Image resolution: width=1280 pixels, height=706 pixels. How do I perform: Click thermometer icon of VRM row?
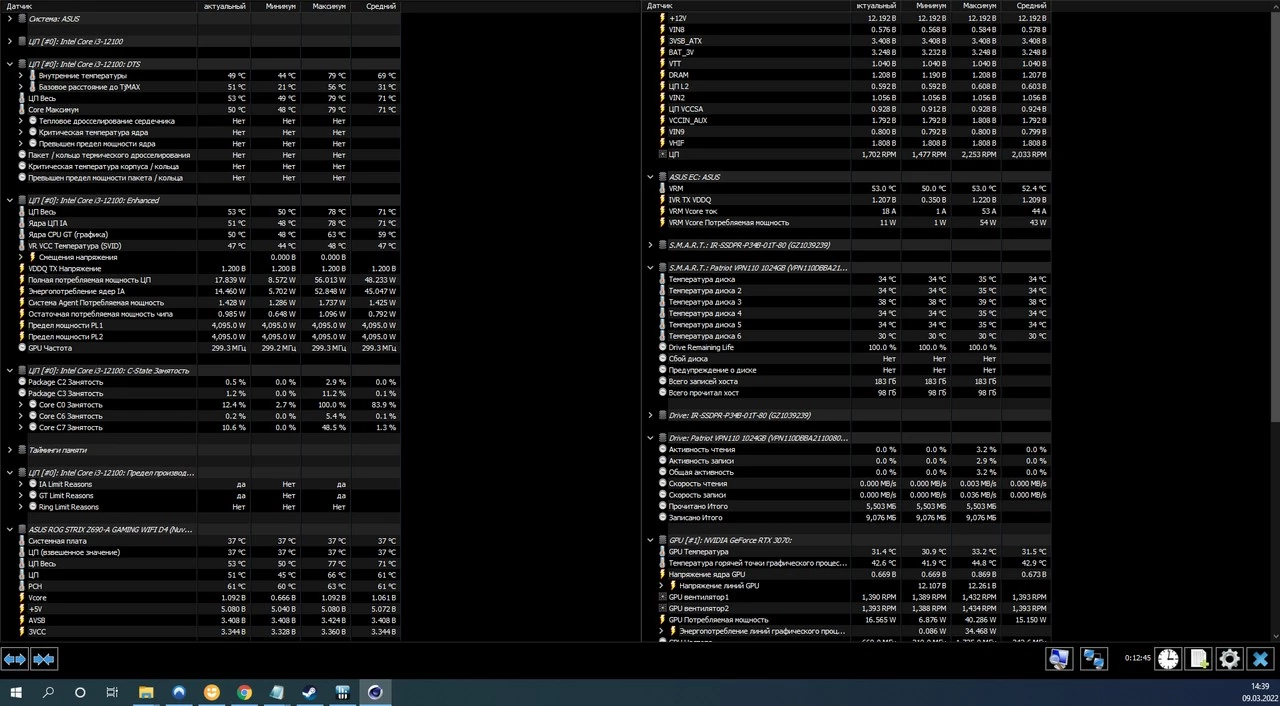[662, 188]
